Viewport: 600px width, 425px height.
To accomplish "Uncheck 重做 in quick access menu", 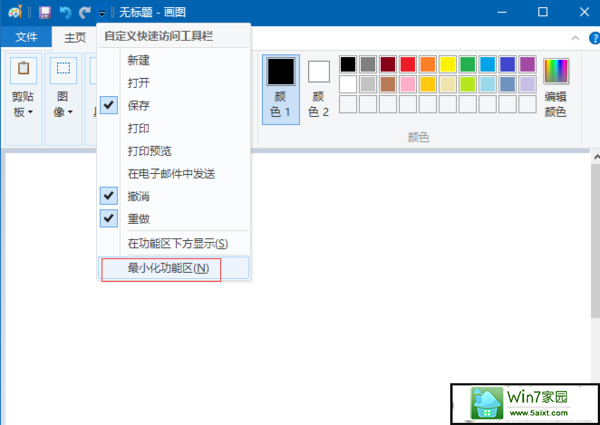I will point(109,217).
